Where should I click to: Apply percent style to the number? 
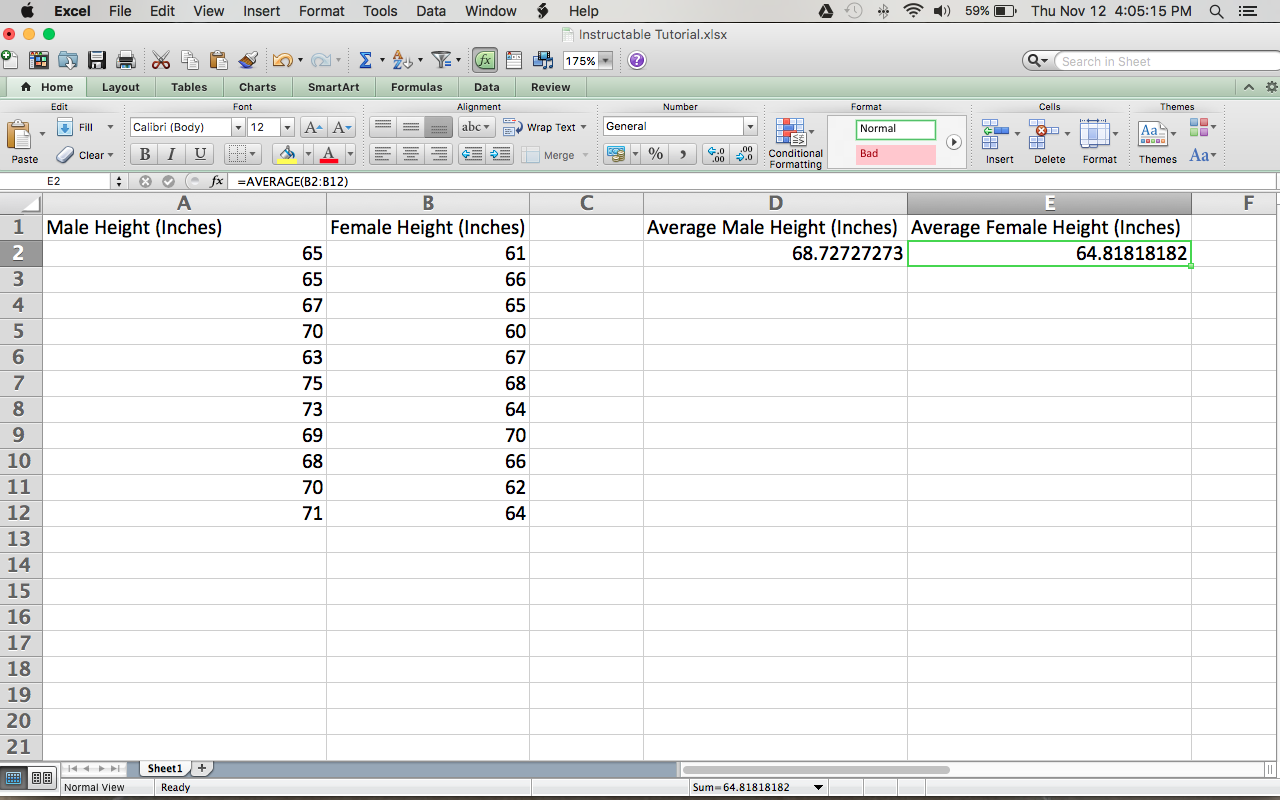(x=656, y=154)
